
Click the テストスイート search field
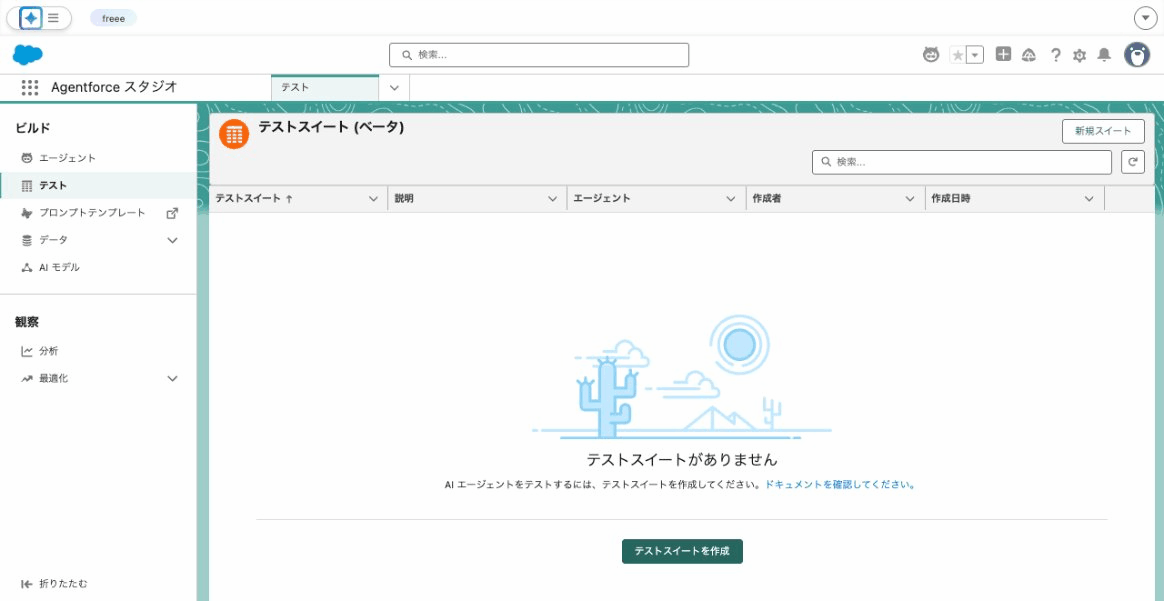pyautogui.click(x=960, y=161)
